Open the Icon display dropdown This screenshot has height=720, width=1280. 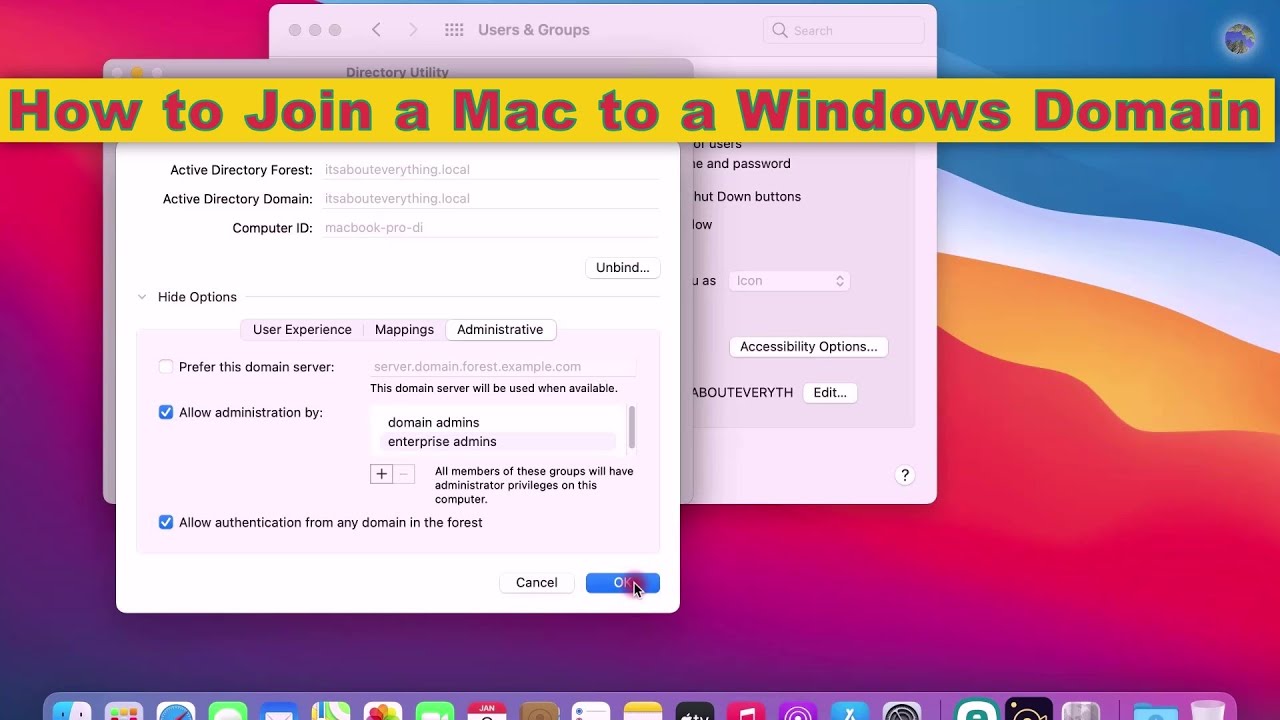click(789, 281)
